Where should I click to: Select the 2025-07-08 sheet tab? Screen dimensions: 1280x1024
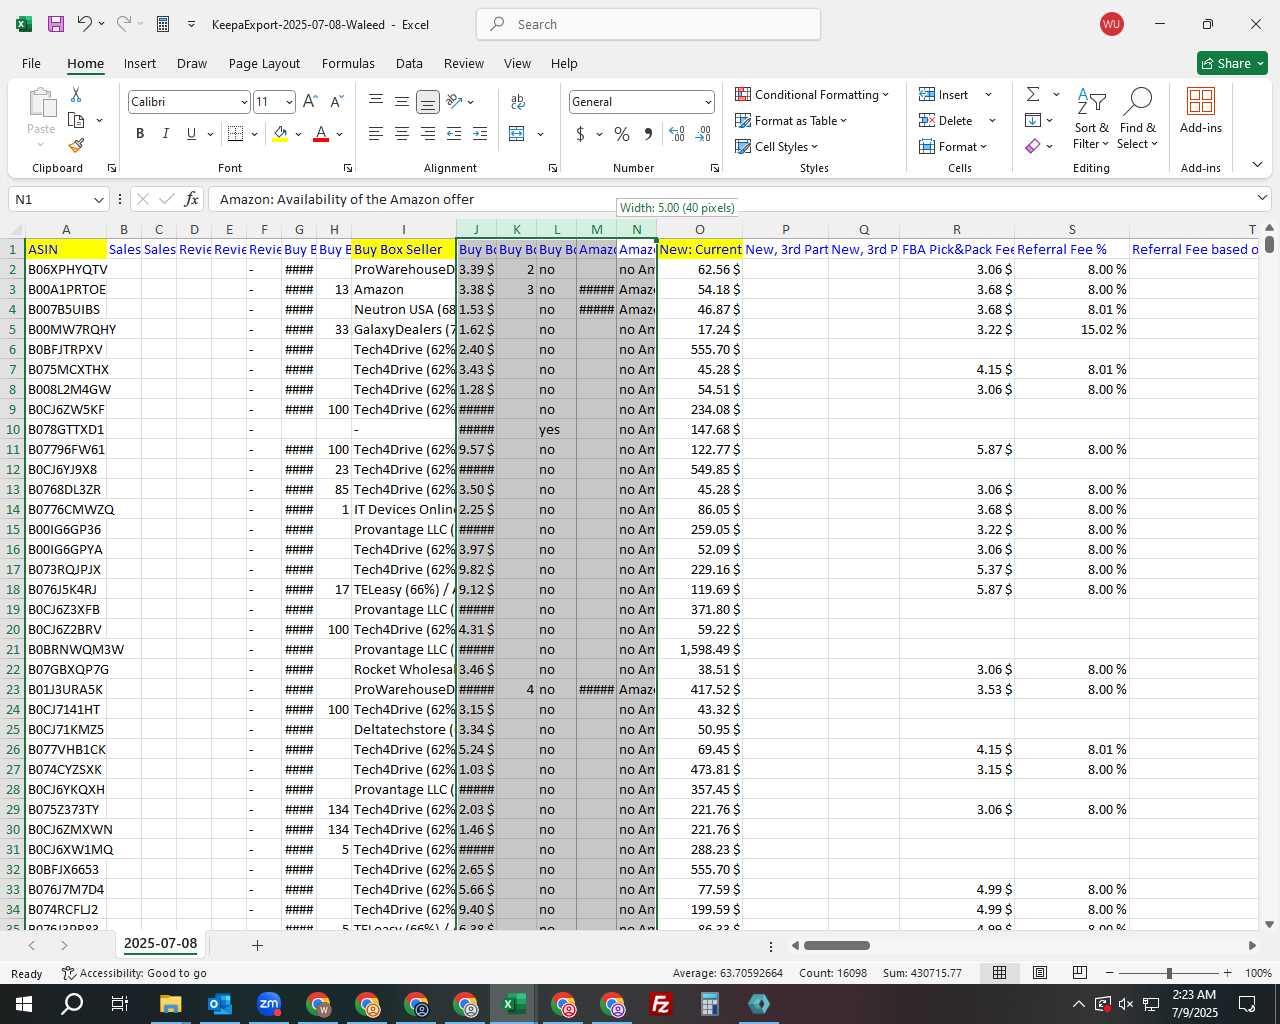(160, 944)
